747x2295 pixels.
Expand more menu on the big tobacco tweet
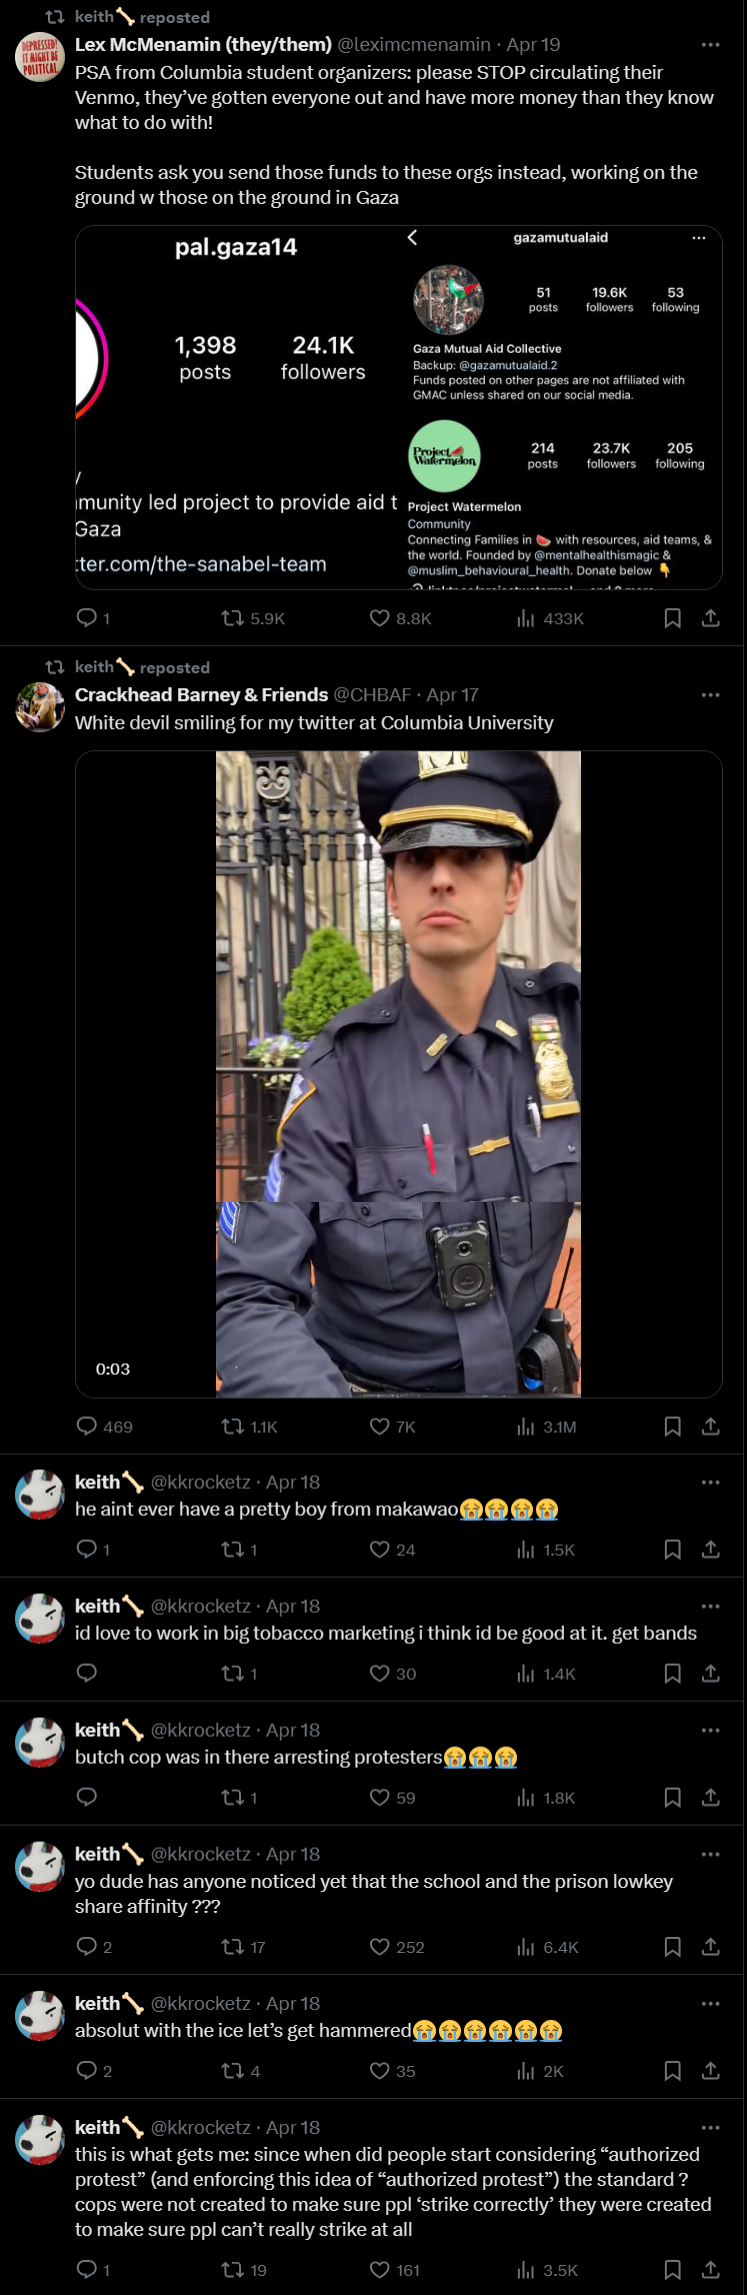[711, 1605]
